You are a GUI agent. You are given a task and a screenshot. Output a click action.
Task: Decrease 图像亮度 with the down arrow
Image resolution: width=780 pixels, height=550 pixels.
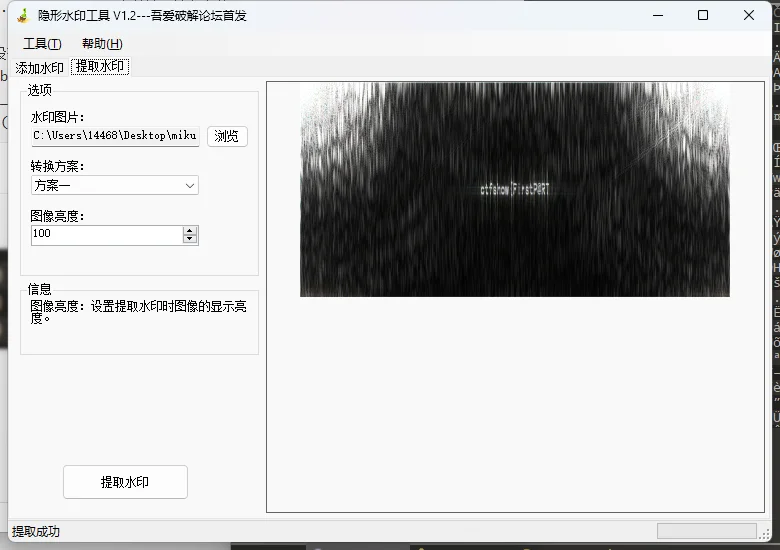tap(190, 239)
